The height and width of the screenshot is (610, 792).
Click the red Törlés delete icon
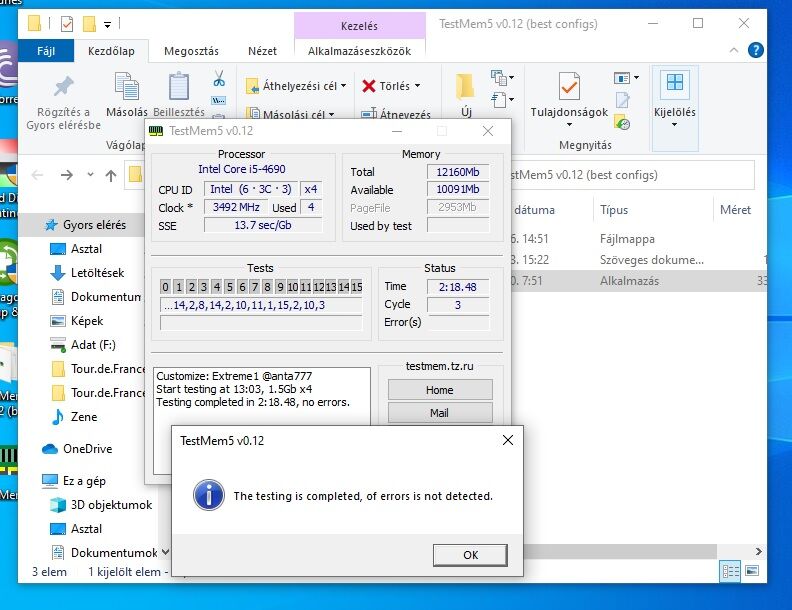tap(369, 86)
